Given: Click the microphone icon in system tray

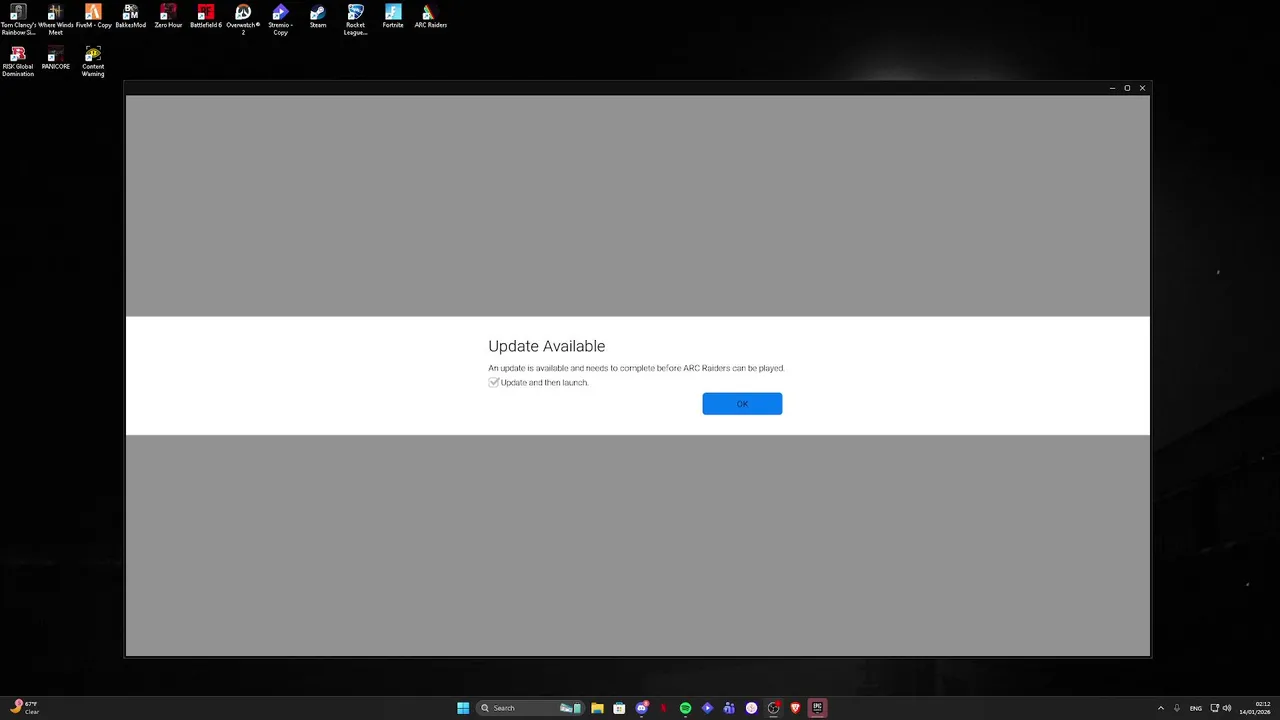Looking at the screenshot, I should tap(1177, 708).
